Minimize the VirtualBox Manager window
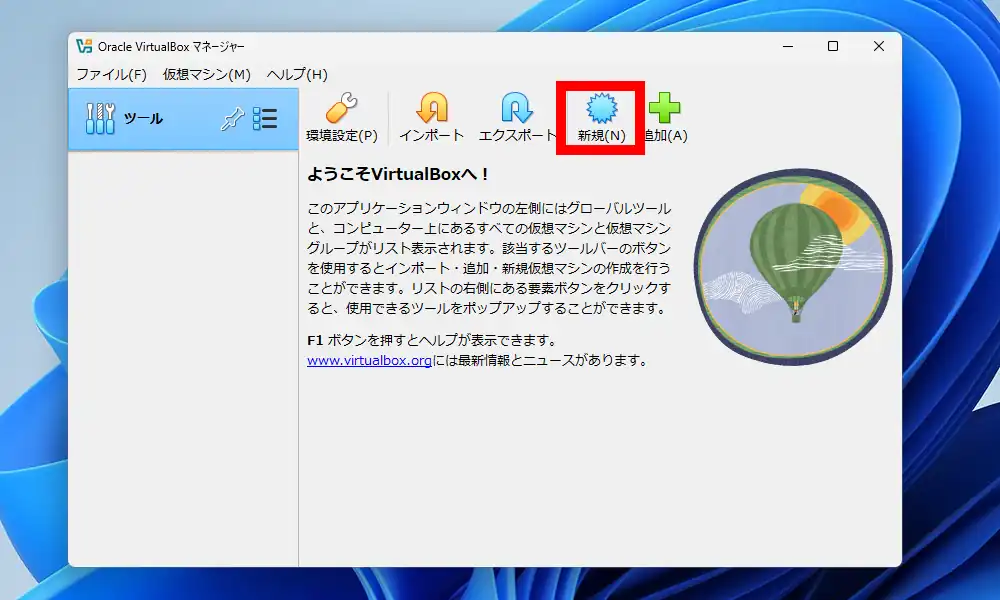 coord(786,46)
